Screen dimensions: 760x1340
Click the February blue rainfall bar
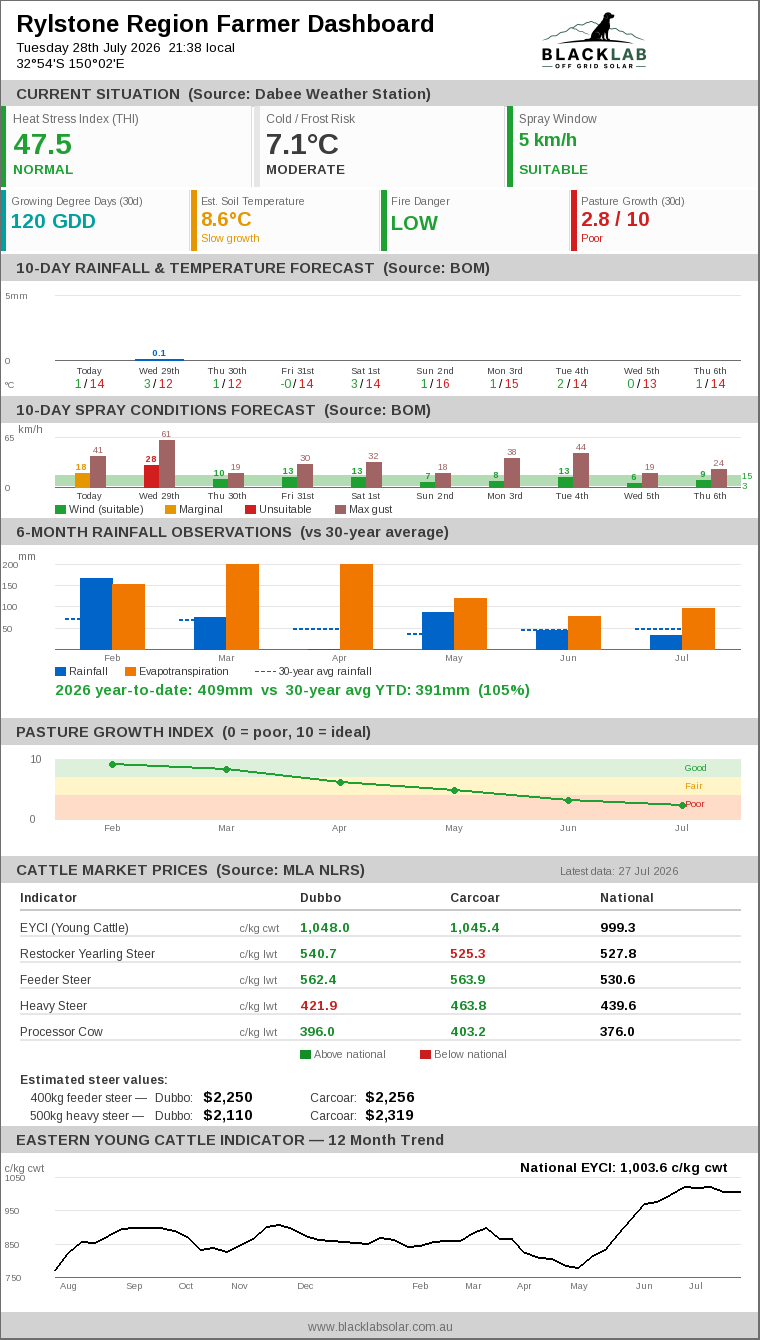click(96, 614)
